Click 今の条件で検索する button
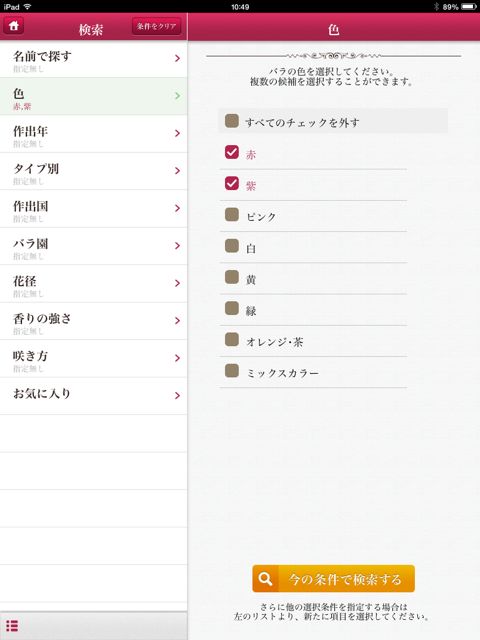The width and height of the screenshot is (480, 640). coord(333,579)
